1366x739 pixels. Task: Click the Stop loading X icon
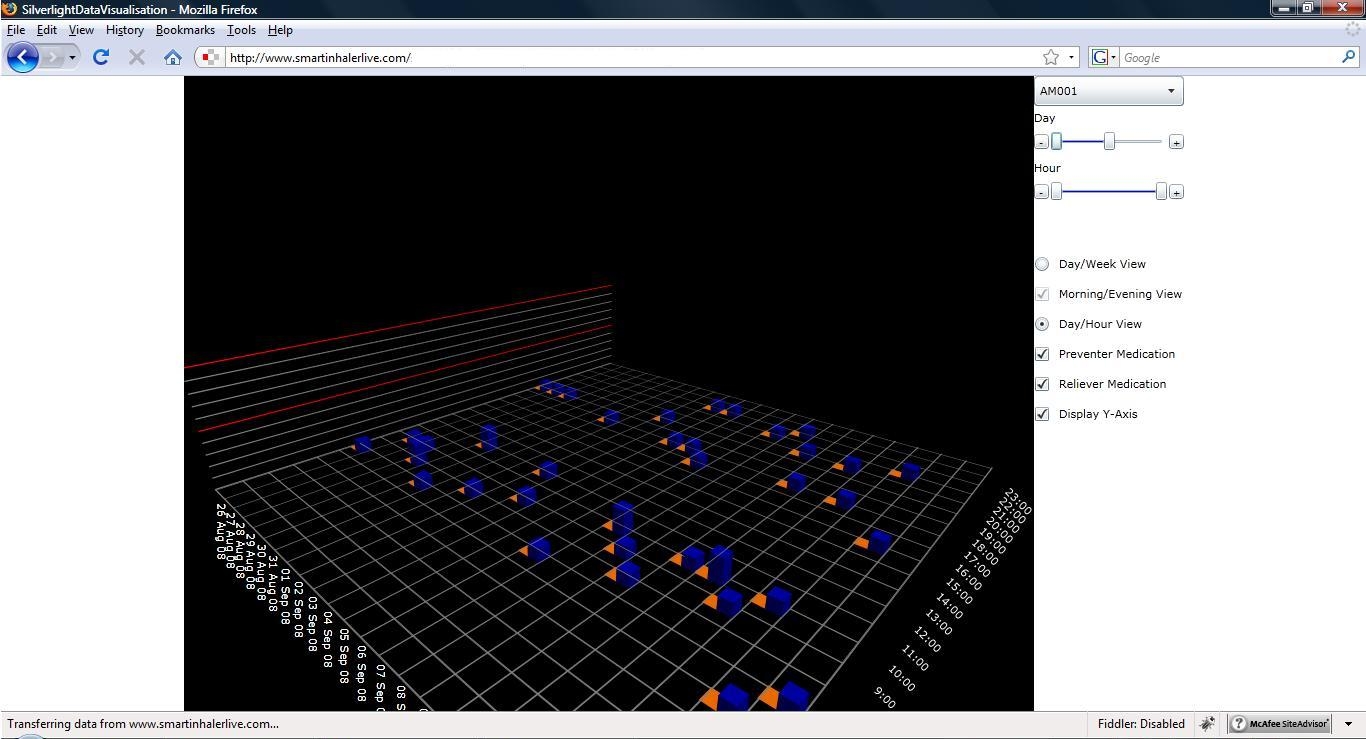pos(137,57)
